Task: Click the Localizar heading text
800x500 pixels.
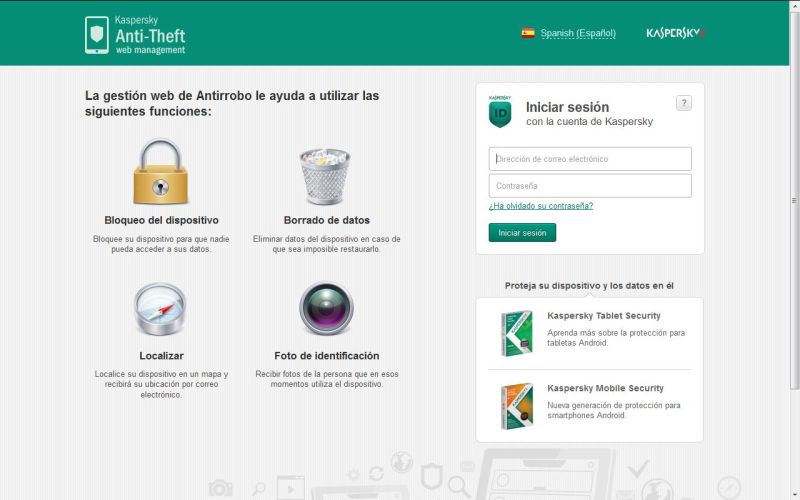Action: [161, 356]
